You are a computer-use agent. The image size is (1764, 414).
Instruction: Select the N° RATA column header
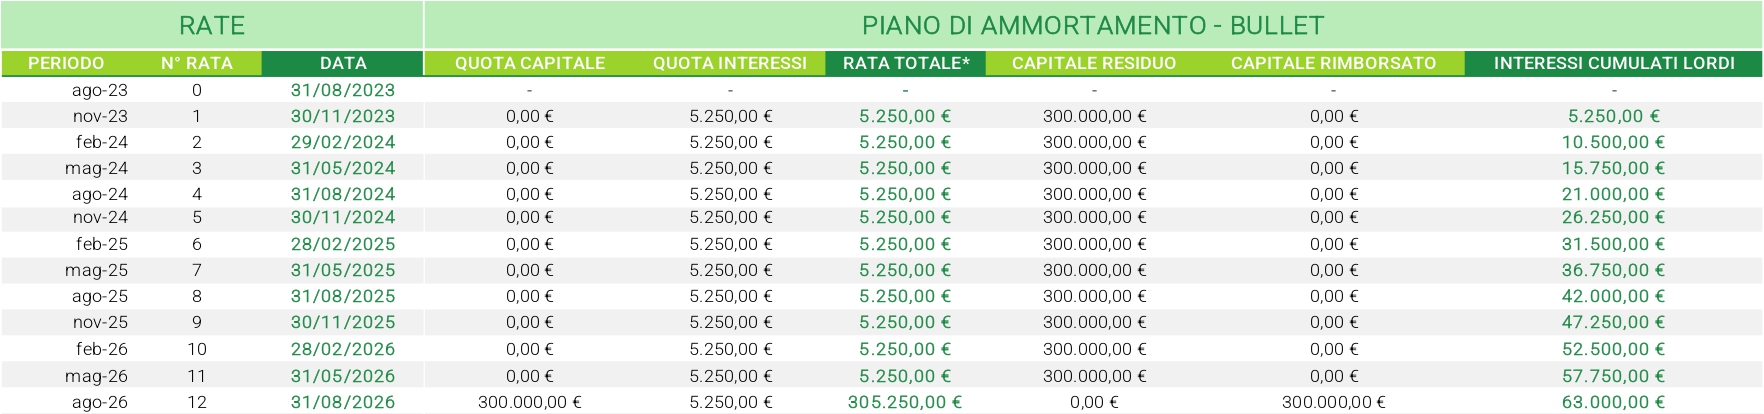pyautogui.click(x=197, y=63)
